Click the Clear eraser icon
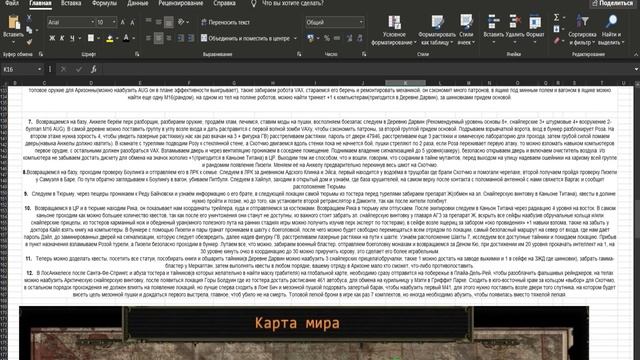This screenshot has height=360, width=640. (556, 40)
